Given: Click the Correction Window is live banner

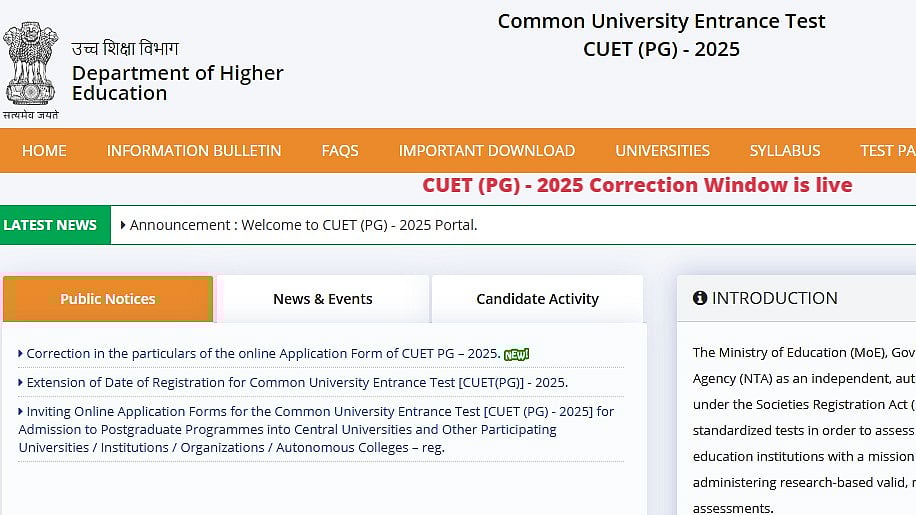Looking at the screenshot, I should click(637, 185).
